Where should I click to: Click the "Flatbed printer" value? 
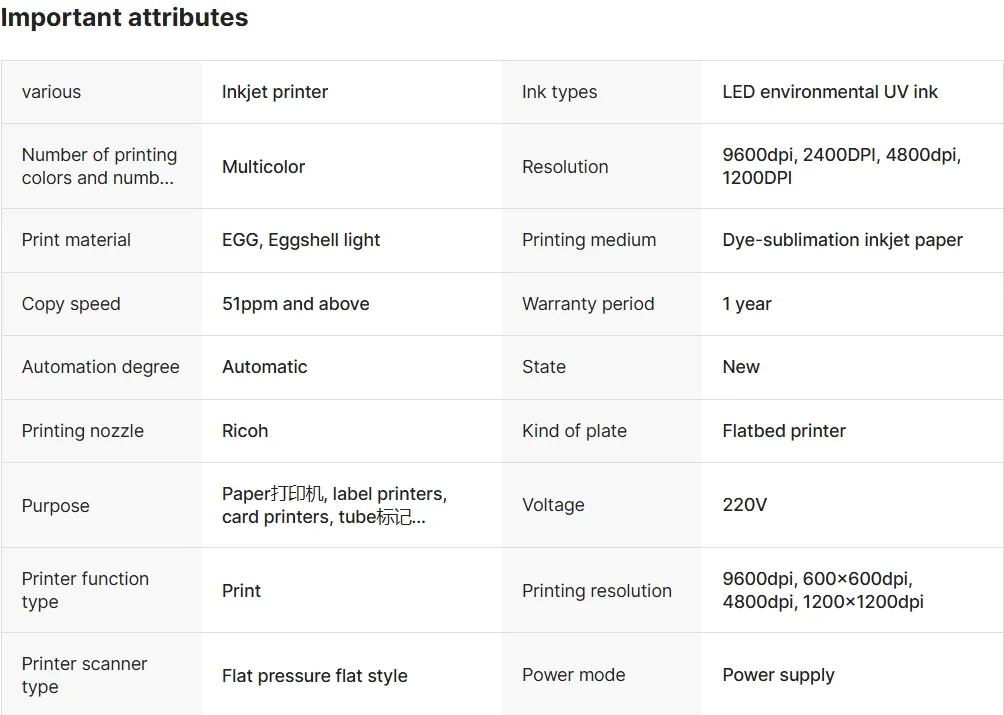(784, 431)
